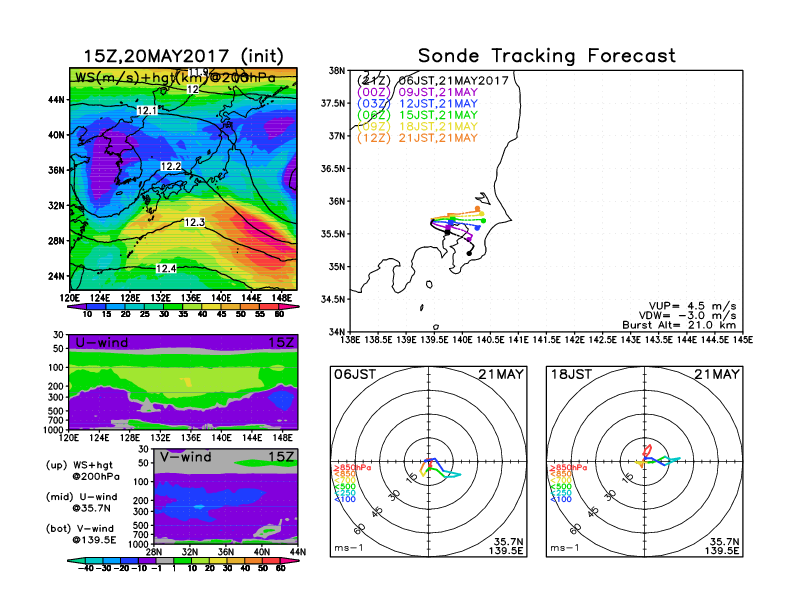Click the cyan wind trace tip in 06JST hodograph
This screenshot has height=612, width=792.
point(460,474)
